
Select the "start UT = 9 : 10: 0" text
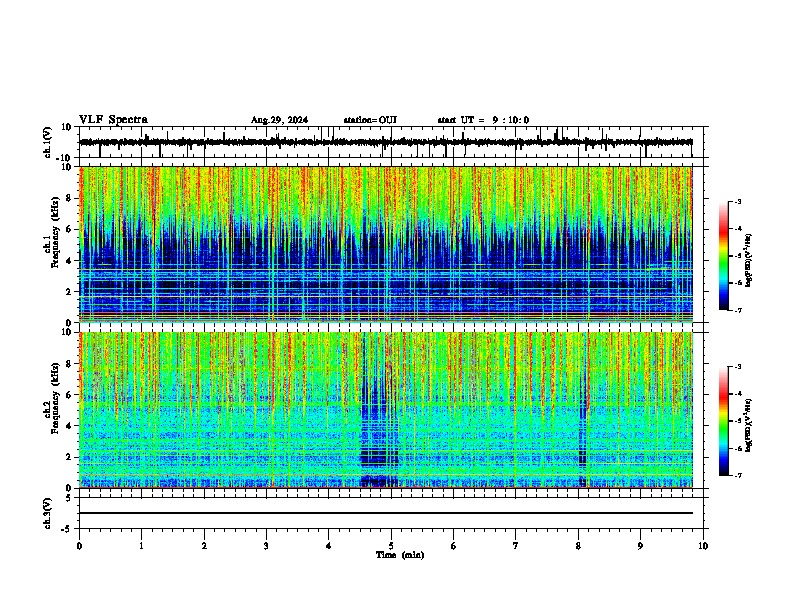tap(483, 120)
